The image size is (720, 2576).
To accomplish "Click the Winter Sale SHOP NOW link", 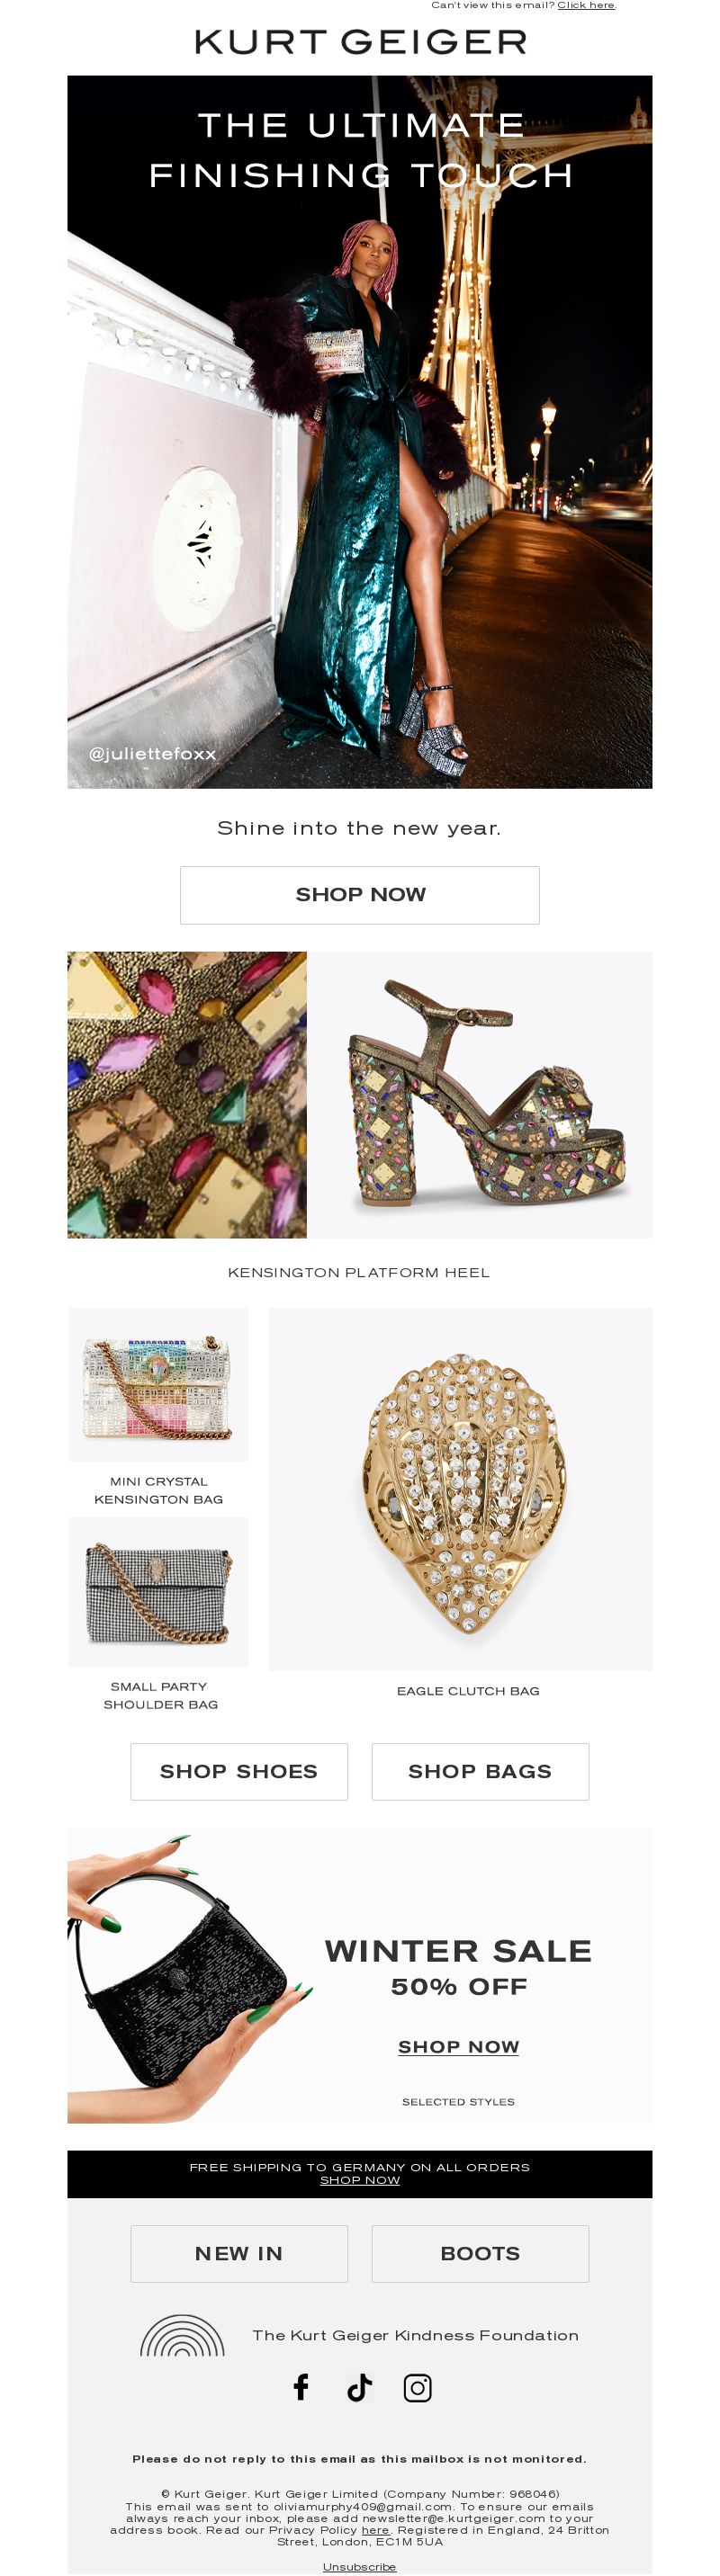I will coord(459,2046).
